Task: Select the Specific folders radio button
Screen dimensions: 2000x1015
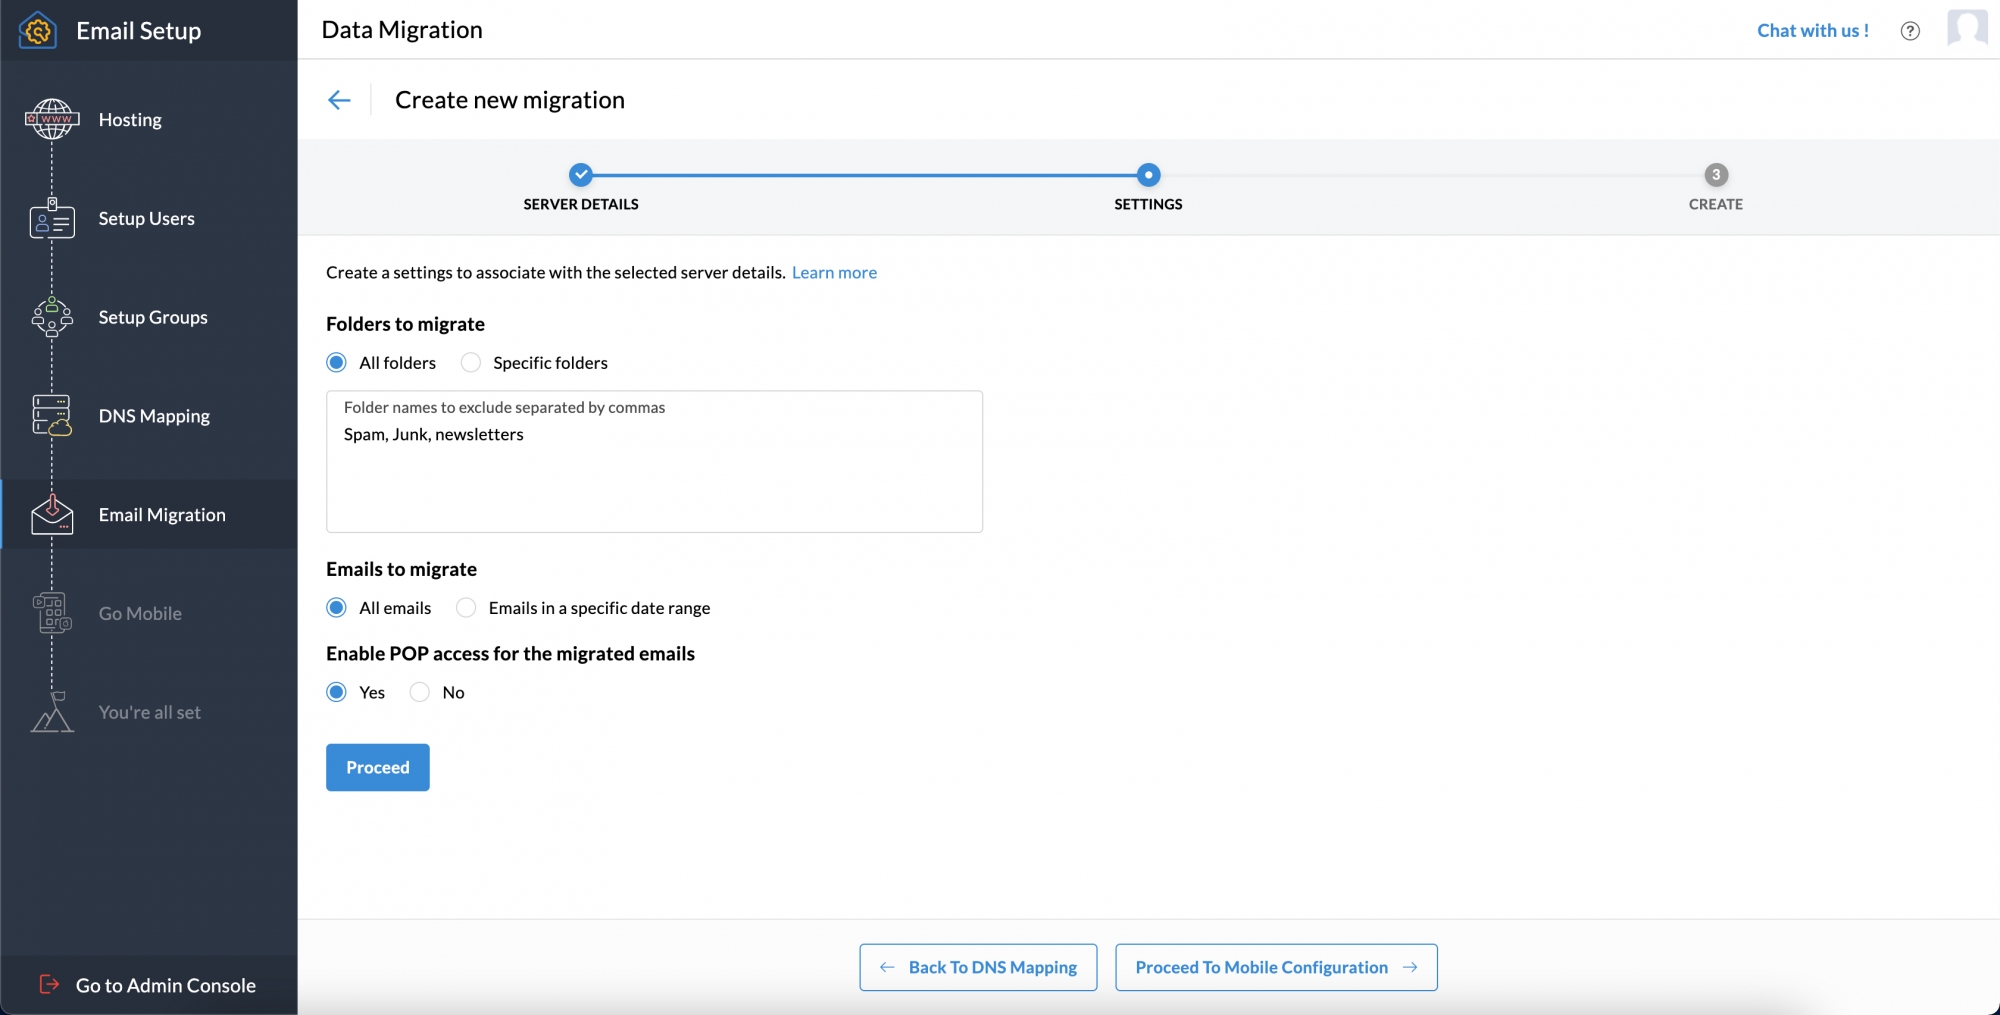Action: pyautogui.click(x=471, y=363)
